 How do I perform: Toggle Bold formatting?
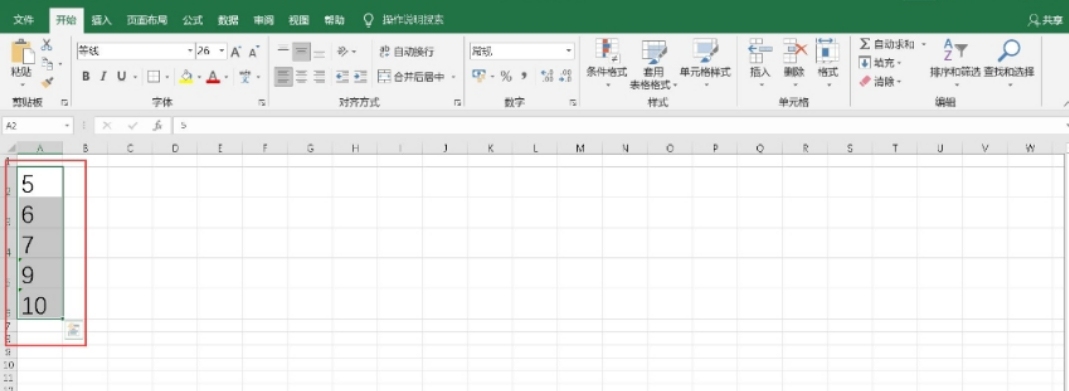point(86,76)
